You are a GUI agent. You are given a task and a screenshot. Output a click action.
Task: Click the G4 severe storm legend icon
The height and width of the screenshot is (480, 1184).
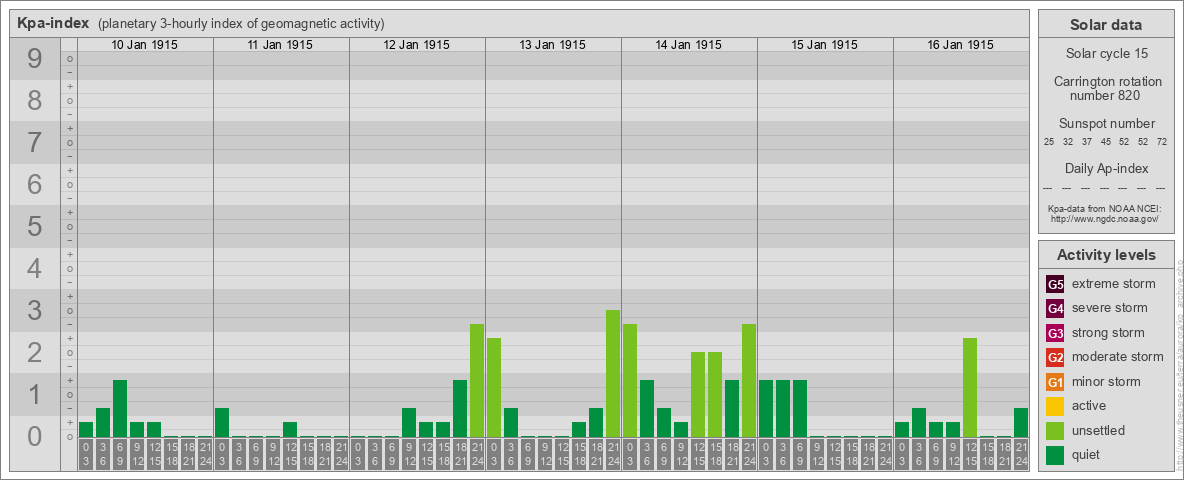point(1055,308)
